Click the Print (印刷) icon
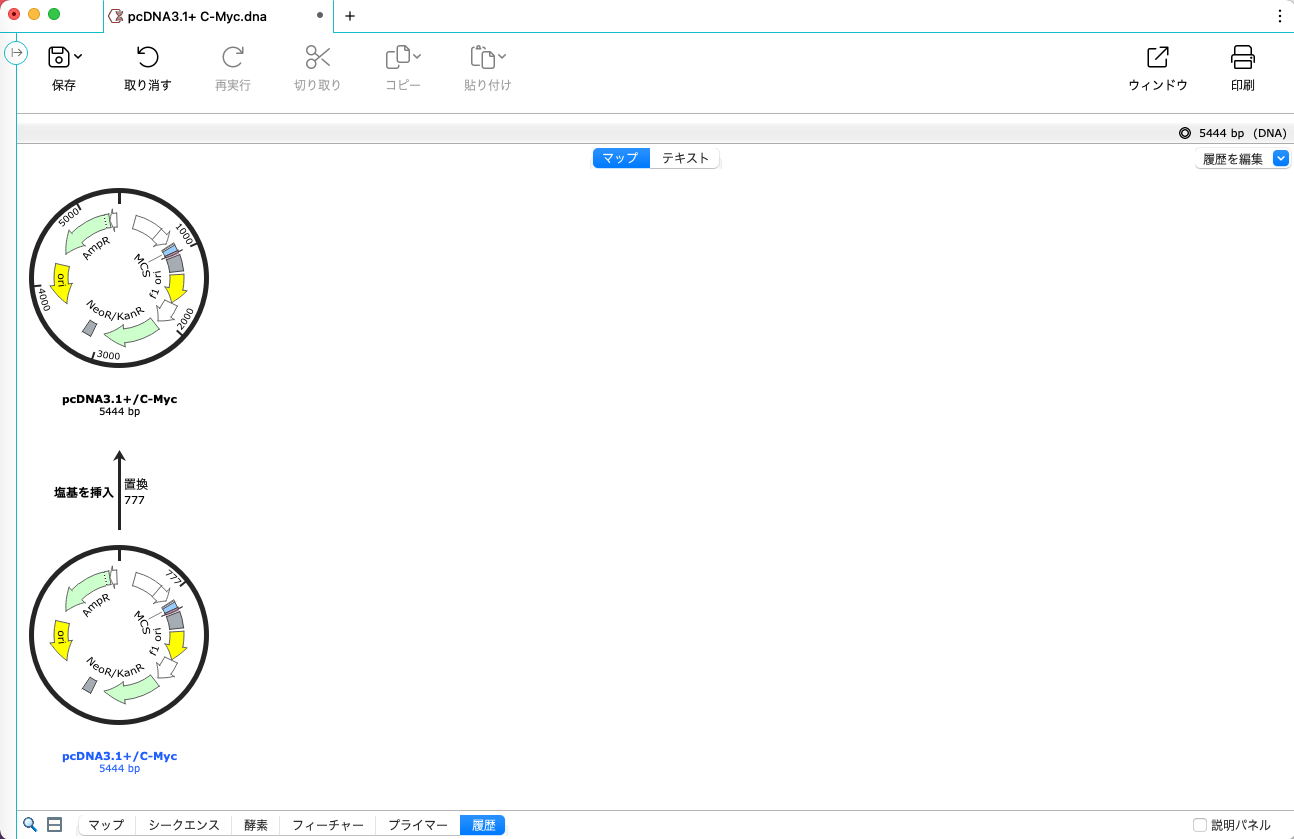1294x839 pixels. pos(1242,57)
